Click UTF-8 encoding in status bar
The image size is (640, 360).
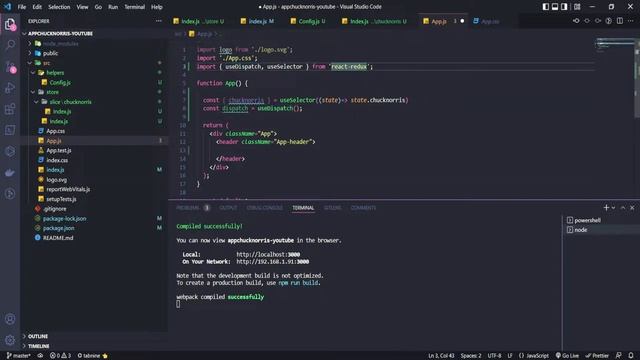(494, 356)
